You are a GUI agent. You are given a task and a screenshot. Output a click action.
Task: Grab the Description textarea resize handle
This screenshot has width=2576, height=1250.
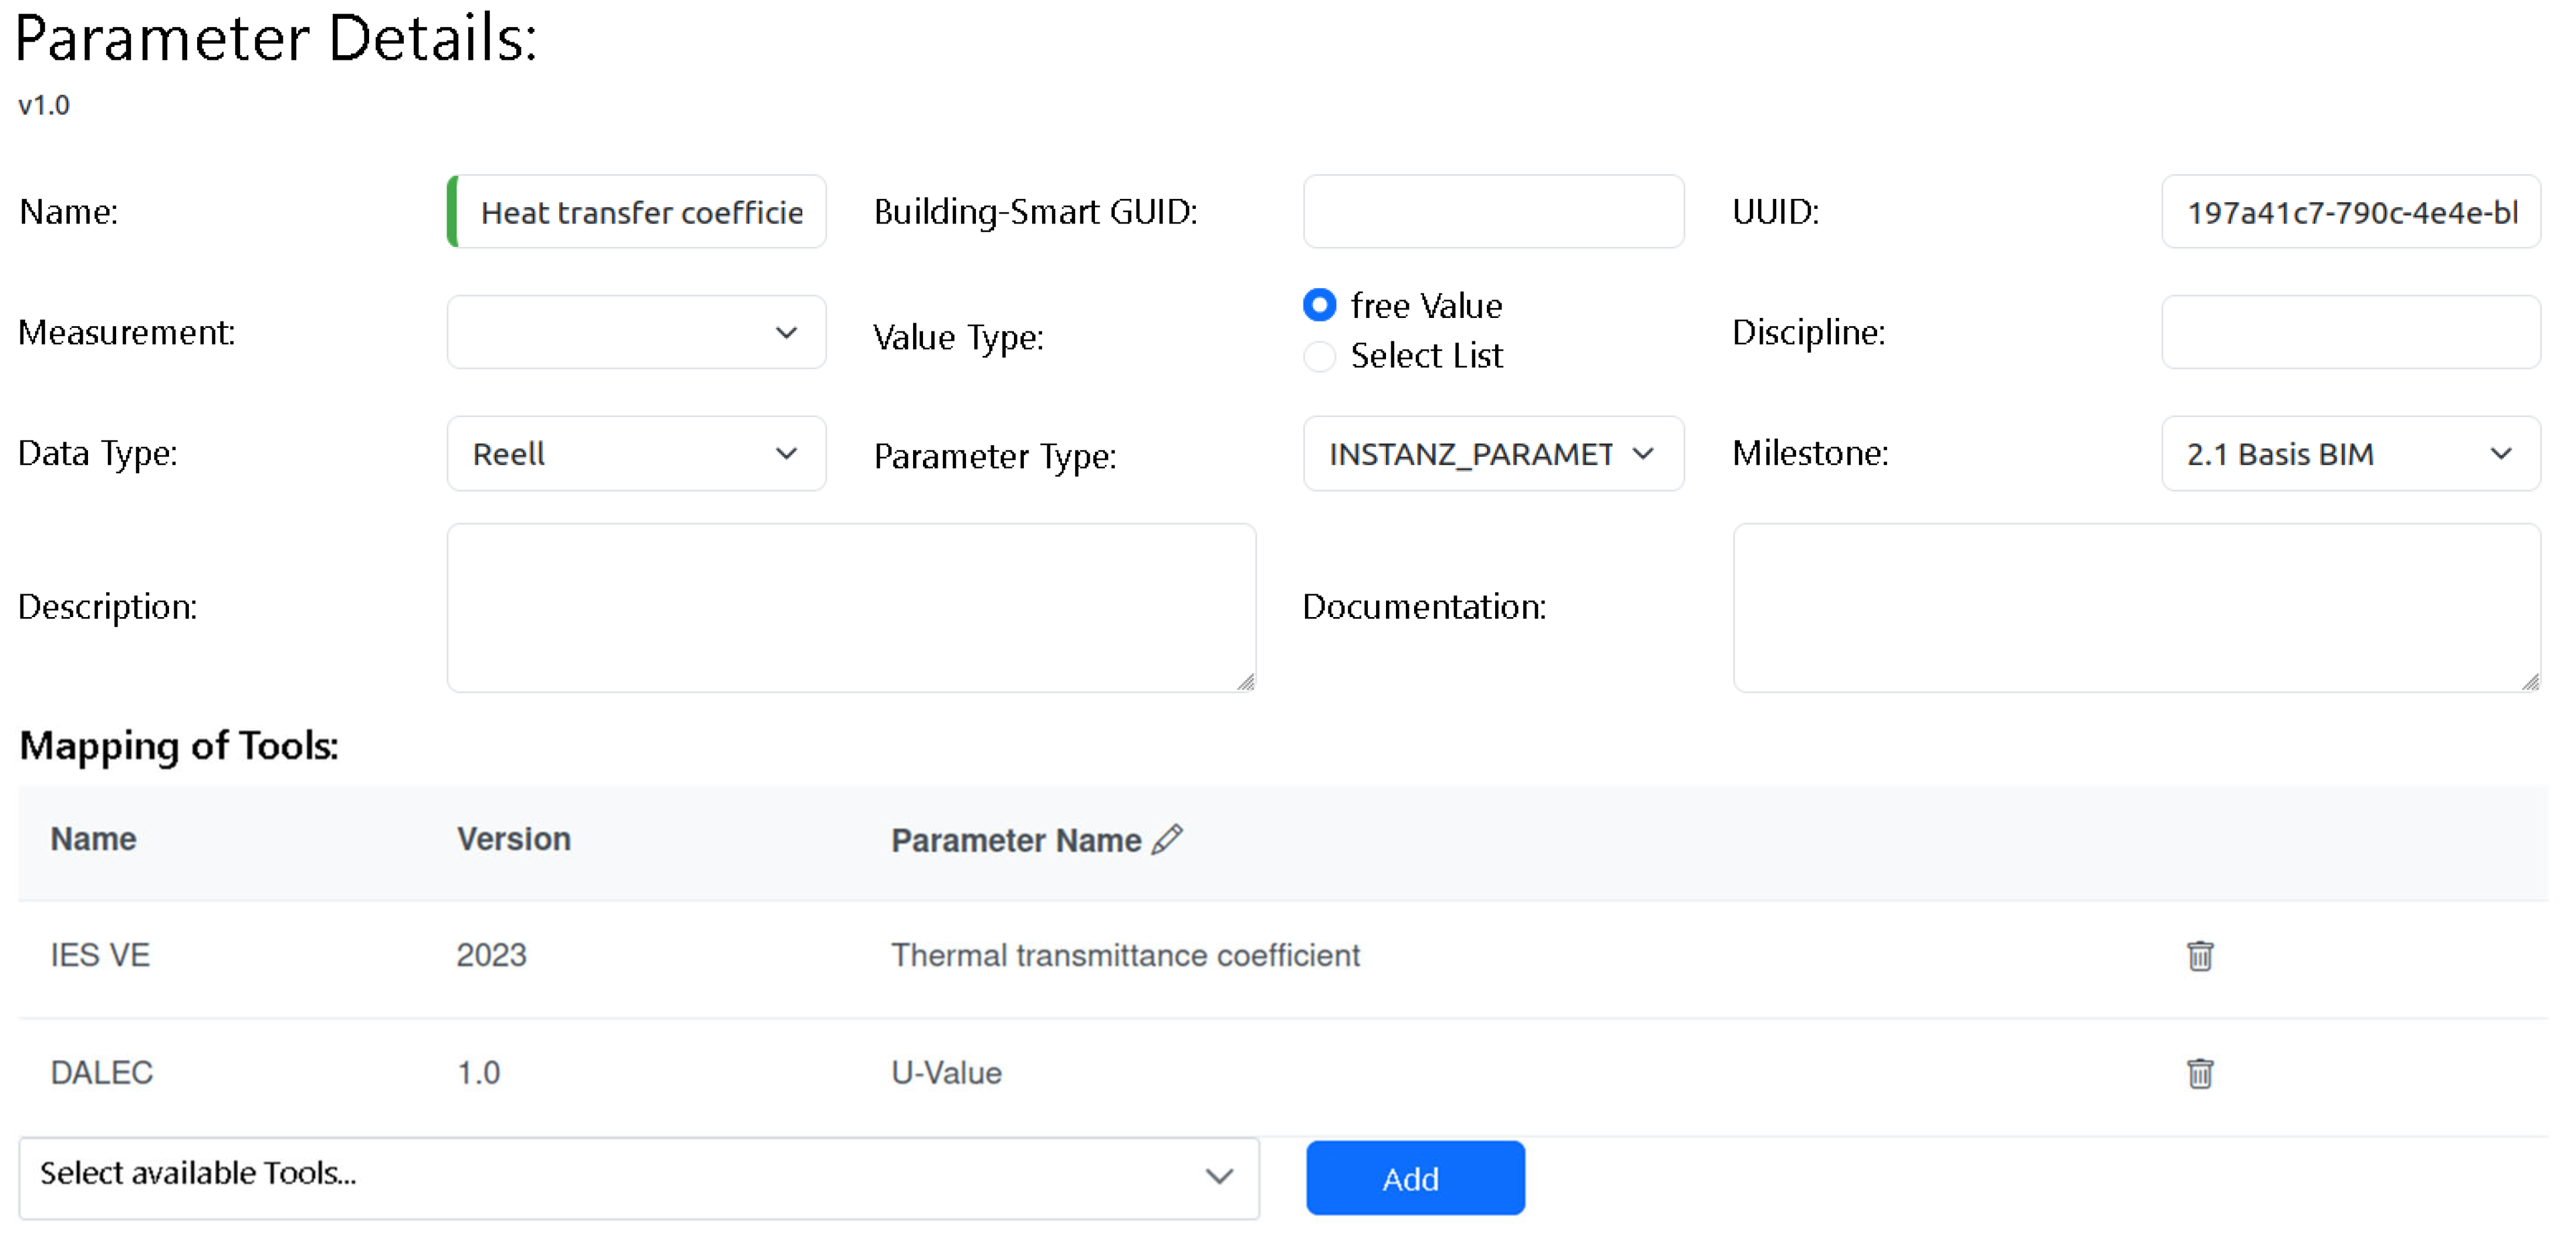pos(1245,681)
